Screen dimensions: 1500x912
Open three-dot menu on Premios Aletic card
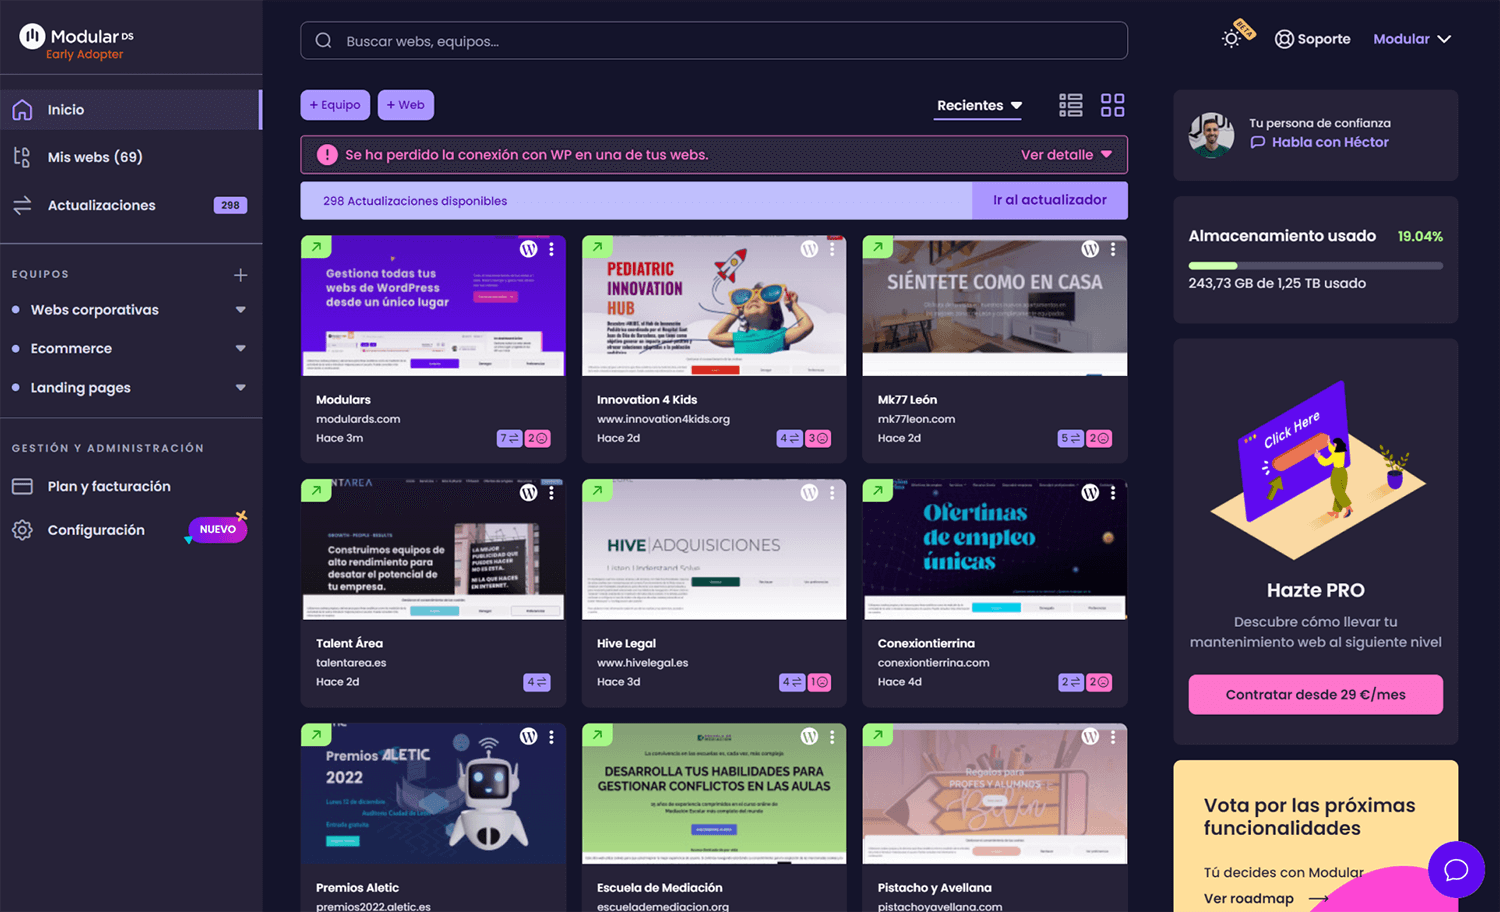(x=551, y=737)
